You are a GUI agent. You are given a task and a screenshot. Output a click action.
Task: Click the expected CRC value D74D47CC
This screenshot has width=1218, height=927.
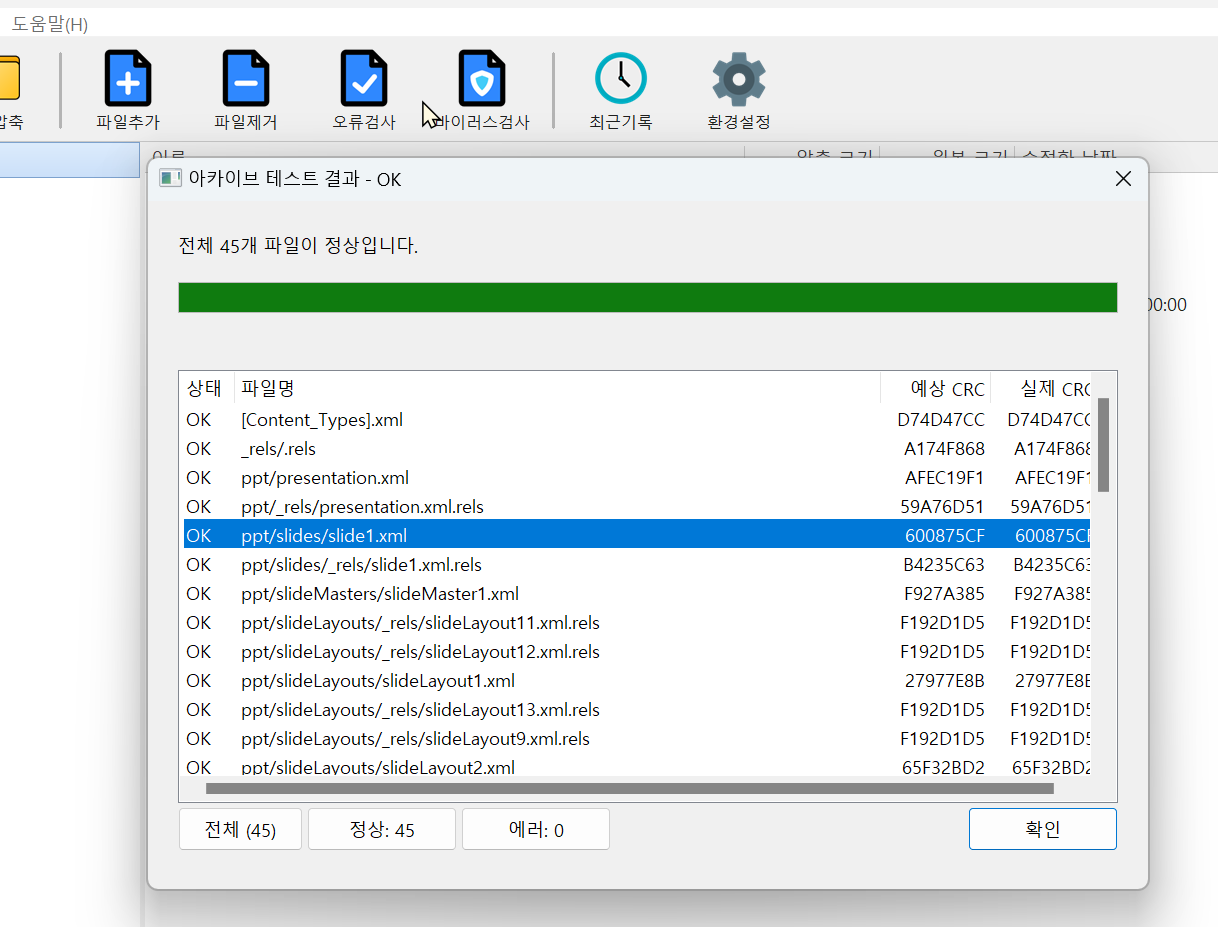(x=941, y=420)
